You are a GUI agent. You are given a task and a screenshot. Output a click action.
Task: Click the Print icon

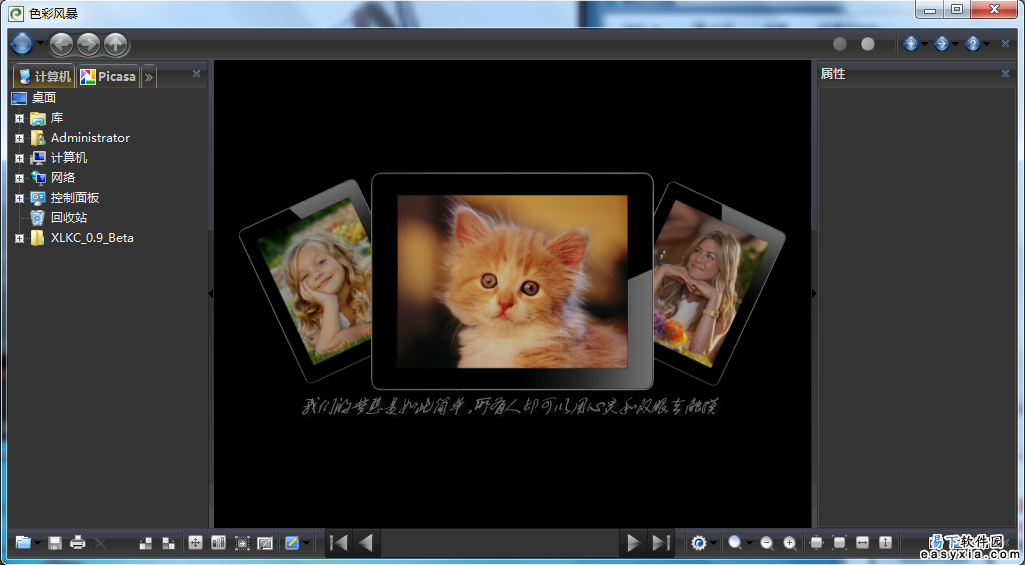(78, 543)
